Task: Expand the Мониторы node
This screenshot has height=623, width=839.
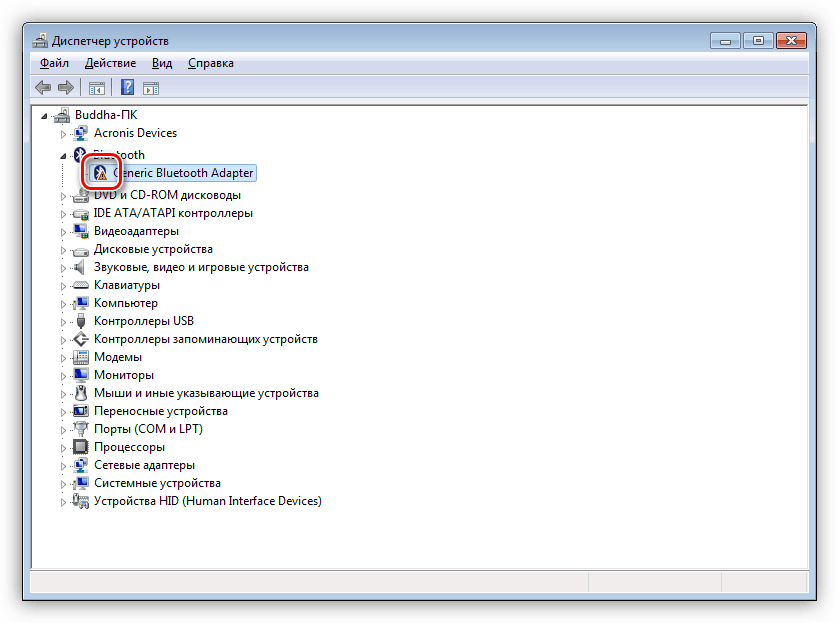Action: pyautogui.click(x=63, y=376)
